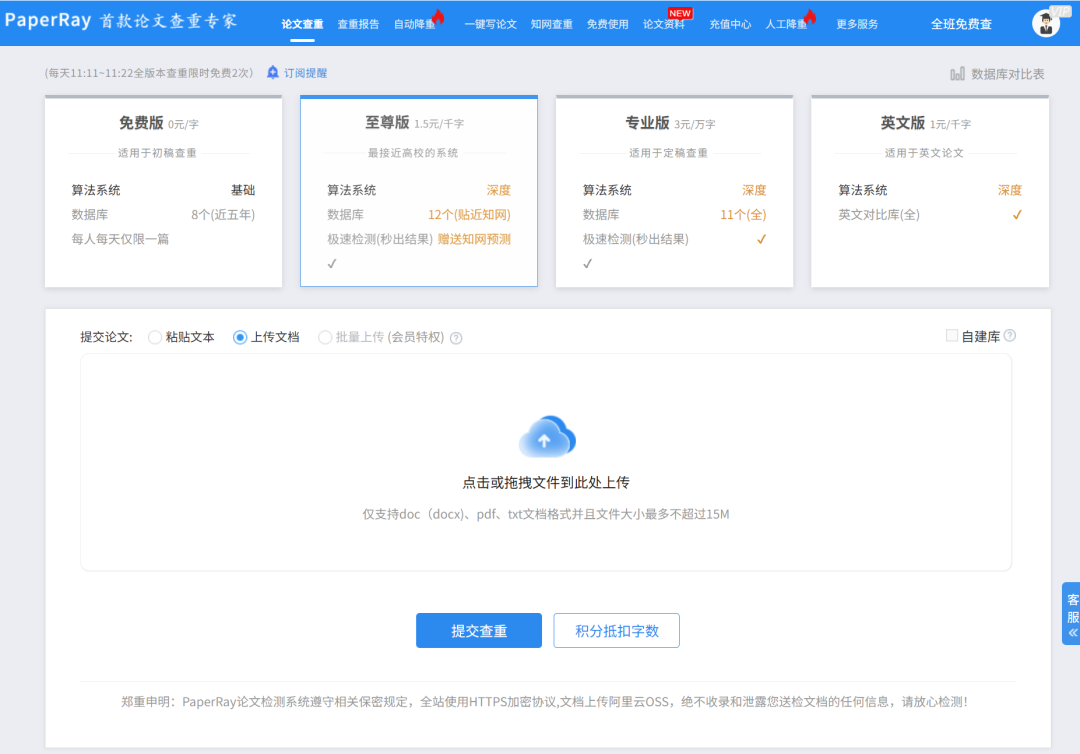
Task: Open the 更多服务 menu
Action: (857, 24)
